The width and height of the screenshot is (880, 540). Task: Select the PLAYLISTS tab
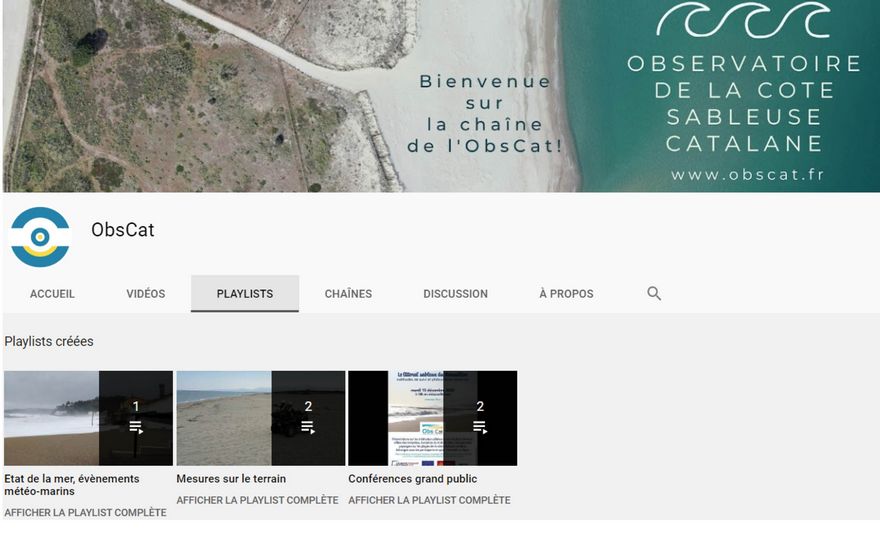tap(245, 294)
